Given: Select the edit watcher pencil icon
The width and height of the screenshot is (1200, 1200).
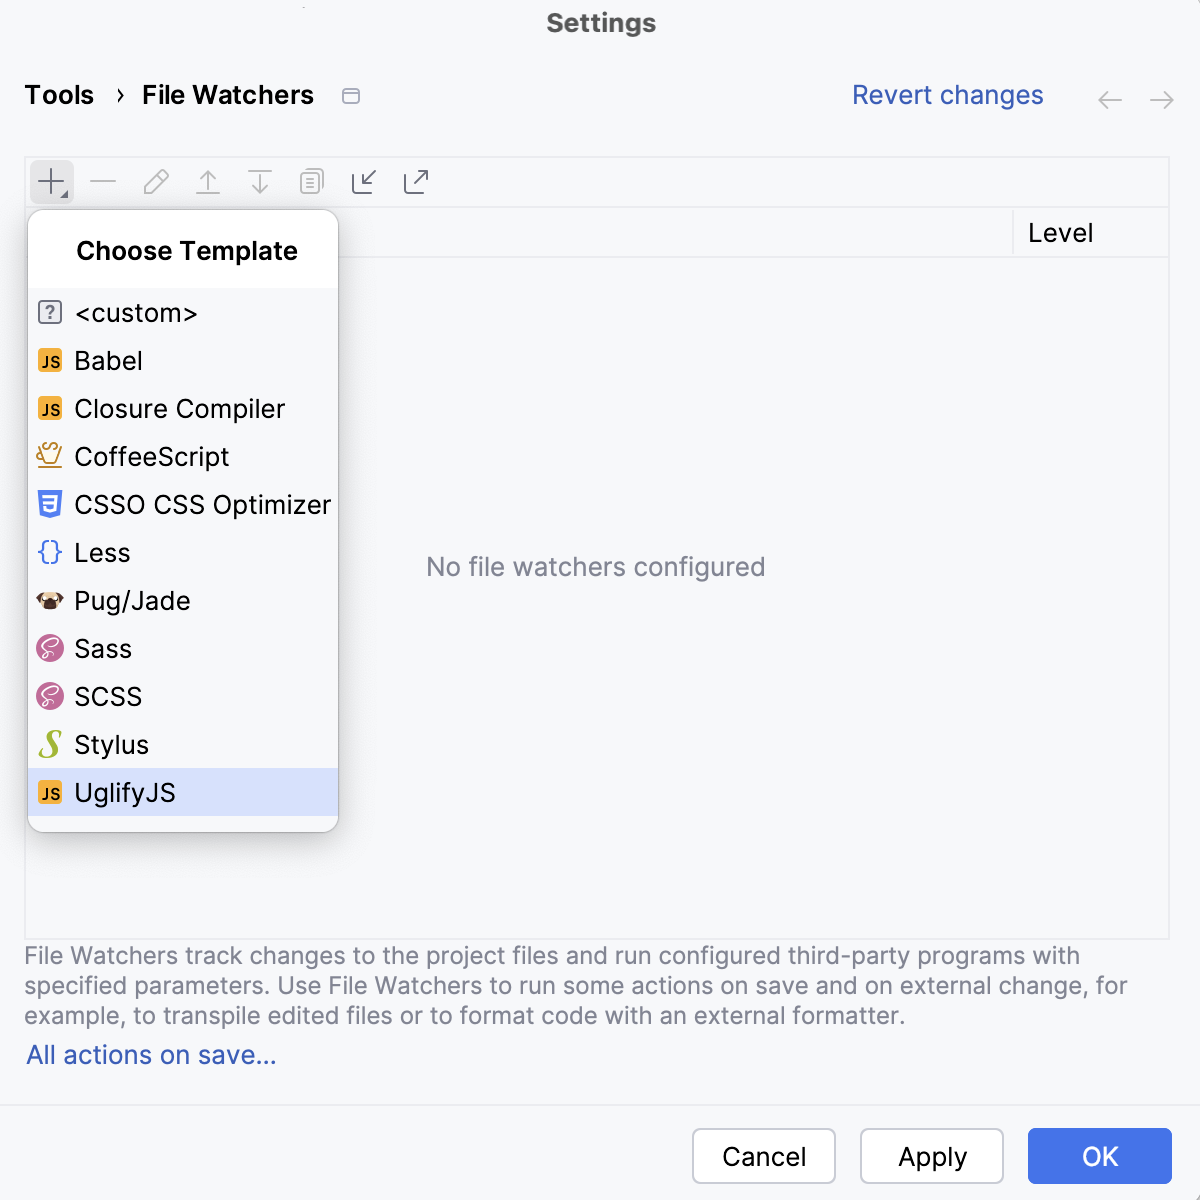Looking at the screenshot, I should [x=155, y=181].
